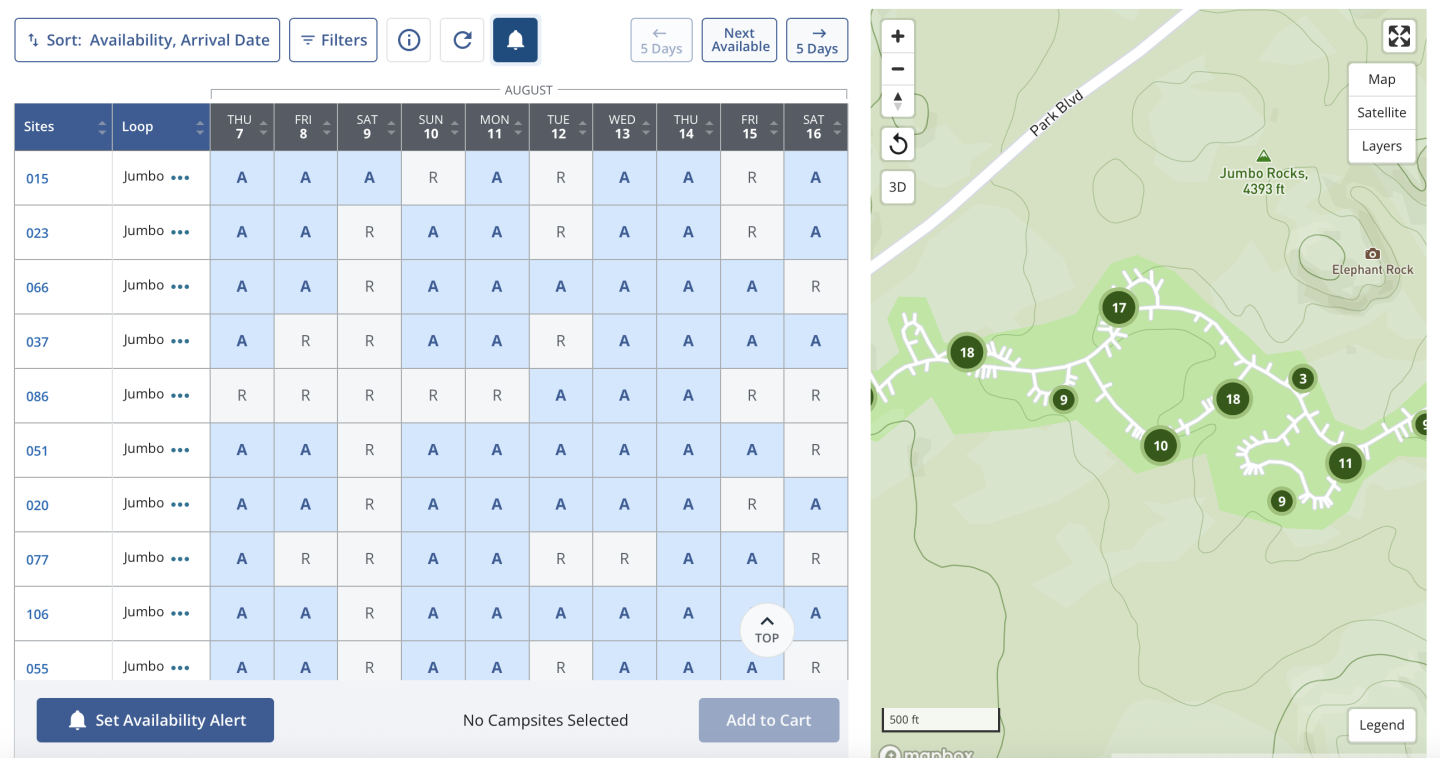This screenshot has height=758, width=1440.
Task: Select site 086 Tuesday 12 available cell
Action: 560,396
